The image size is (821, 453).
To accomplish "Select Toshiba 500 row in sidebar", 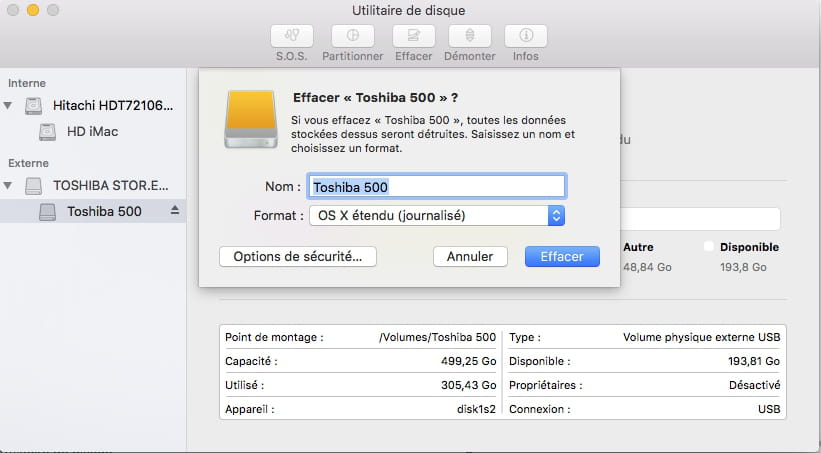I will 93,212.
